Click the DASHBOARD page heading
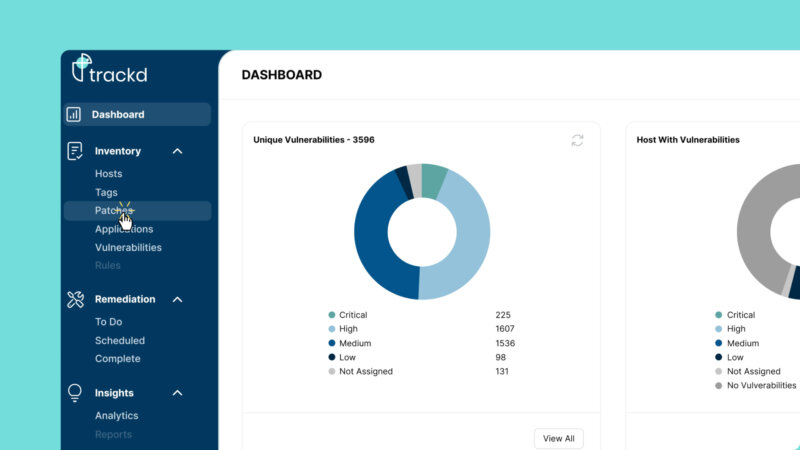The width and height of the screenshot is (800, 450). point(282,75)
